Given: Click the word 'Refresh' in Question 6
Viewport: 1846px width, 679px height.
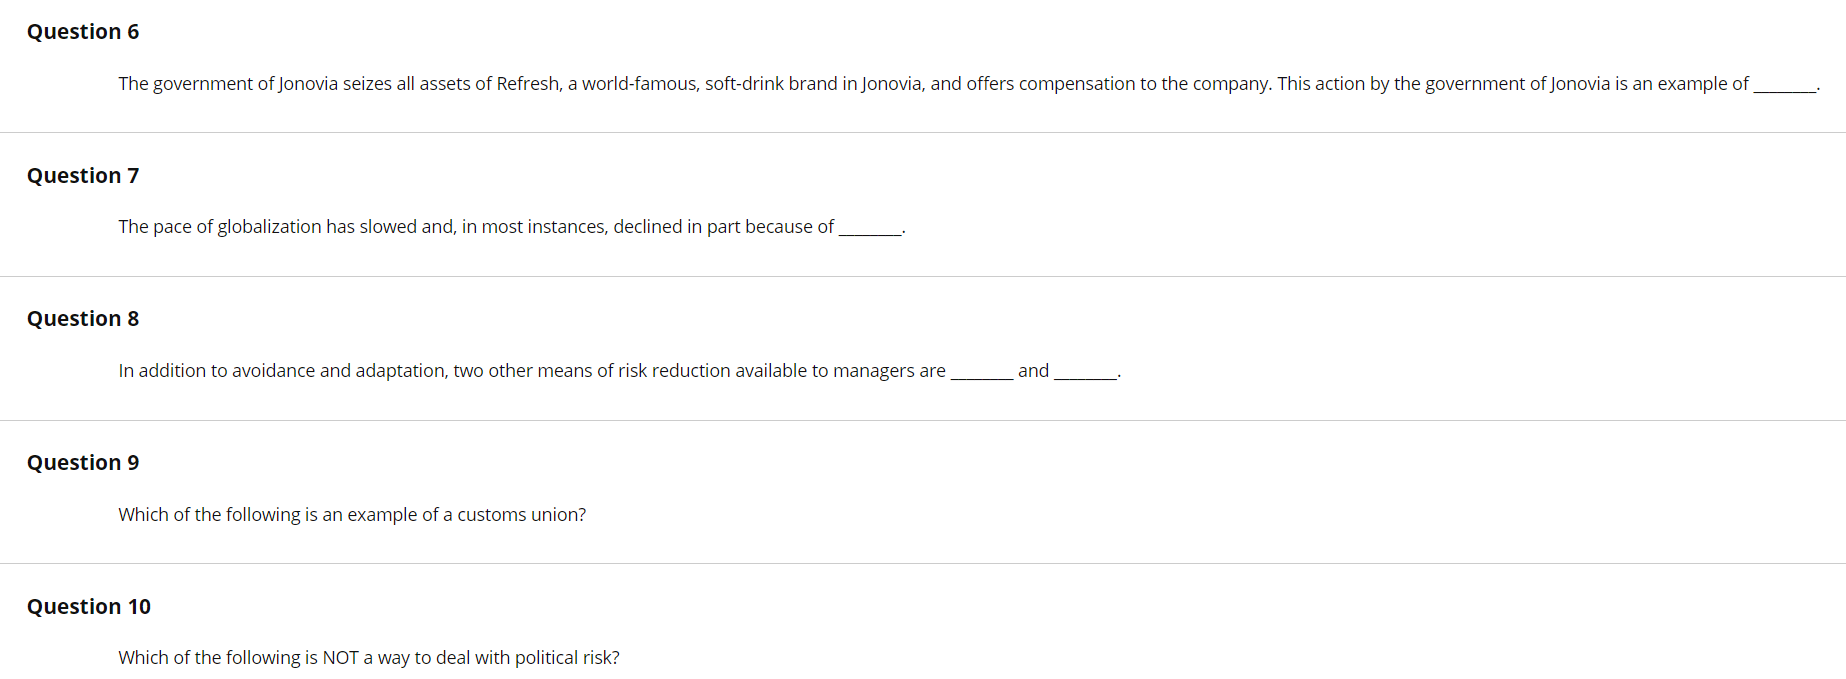Looking at the screenshot, I should [x=528, y=84].
